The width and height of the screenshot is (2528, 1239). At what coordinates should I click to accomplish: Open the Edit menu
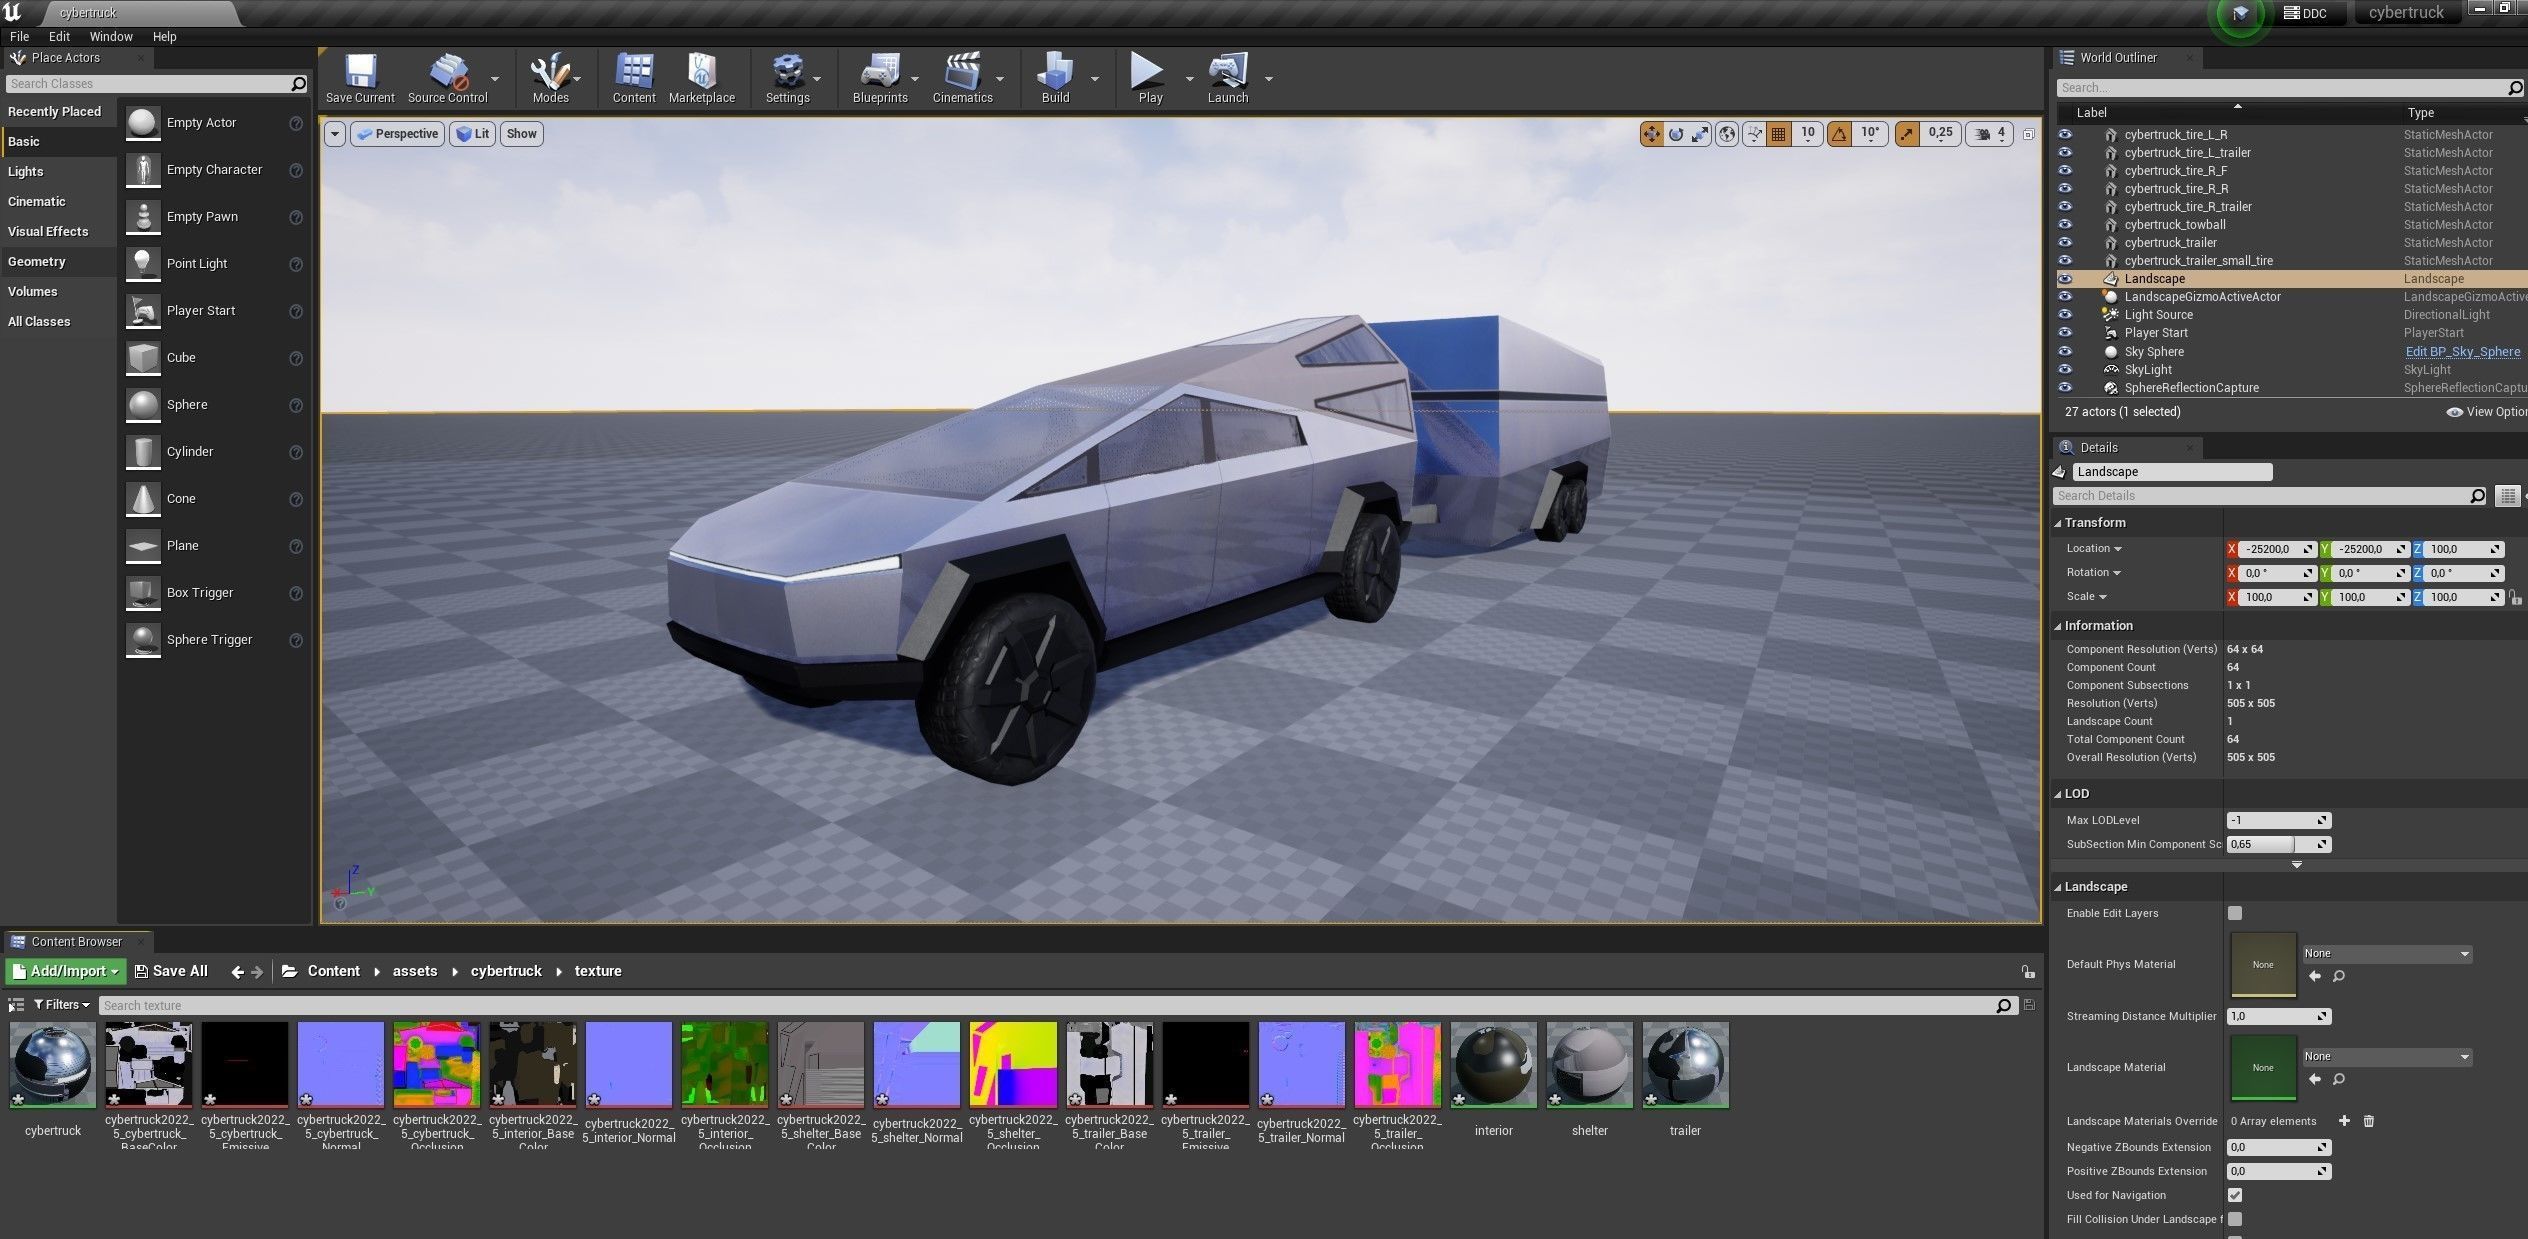59,36
